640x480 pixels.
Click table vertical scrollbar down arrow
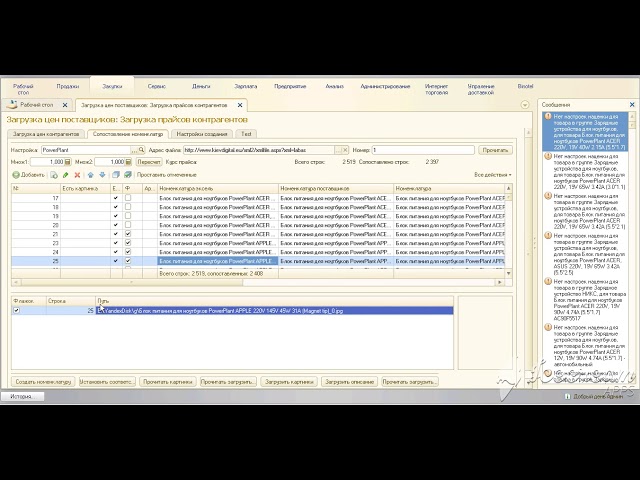(509, 273)
